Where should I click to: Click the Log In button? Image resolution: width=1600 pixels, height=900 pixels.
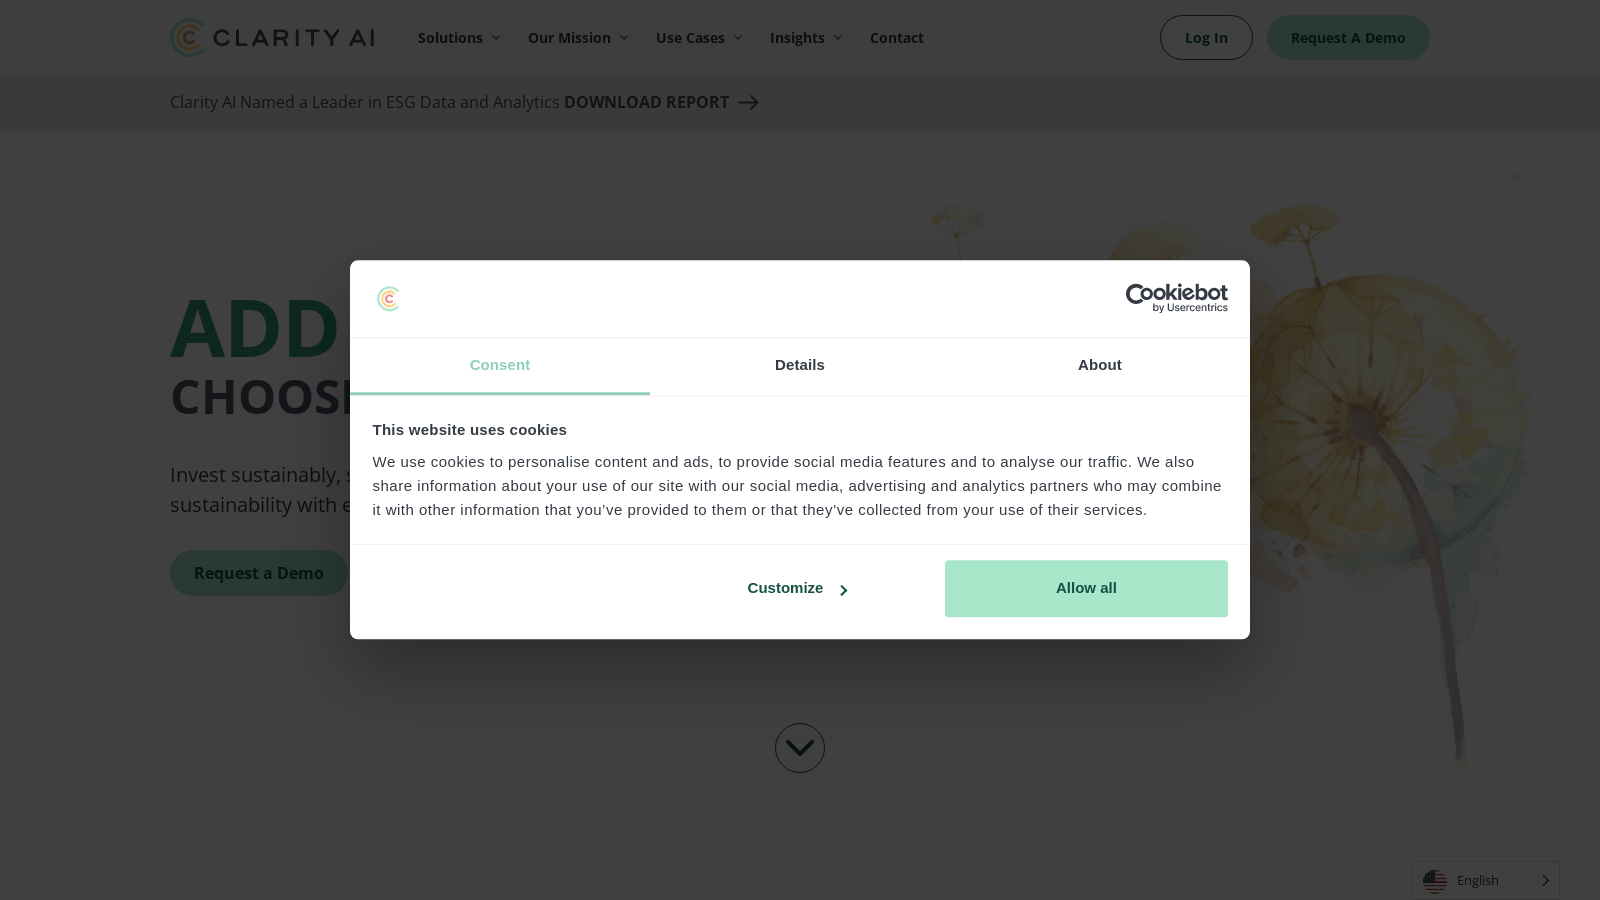coord(1206,38)
